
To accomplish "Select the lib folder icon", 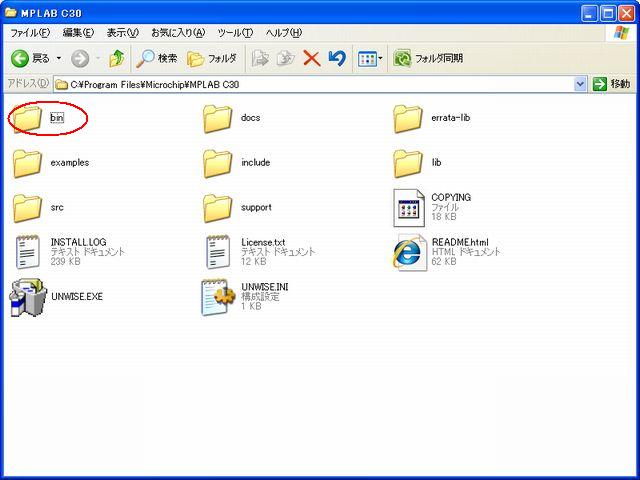I will point(408,163).
